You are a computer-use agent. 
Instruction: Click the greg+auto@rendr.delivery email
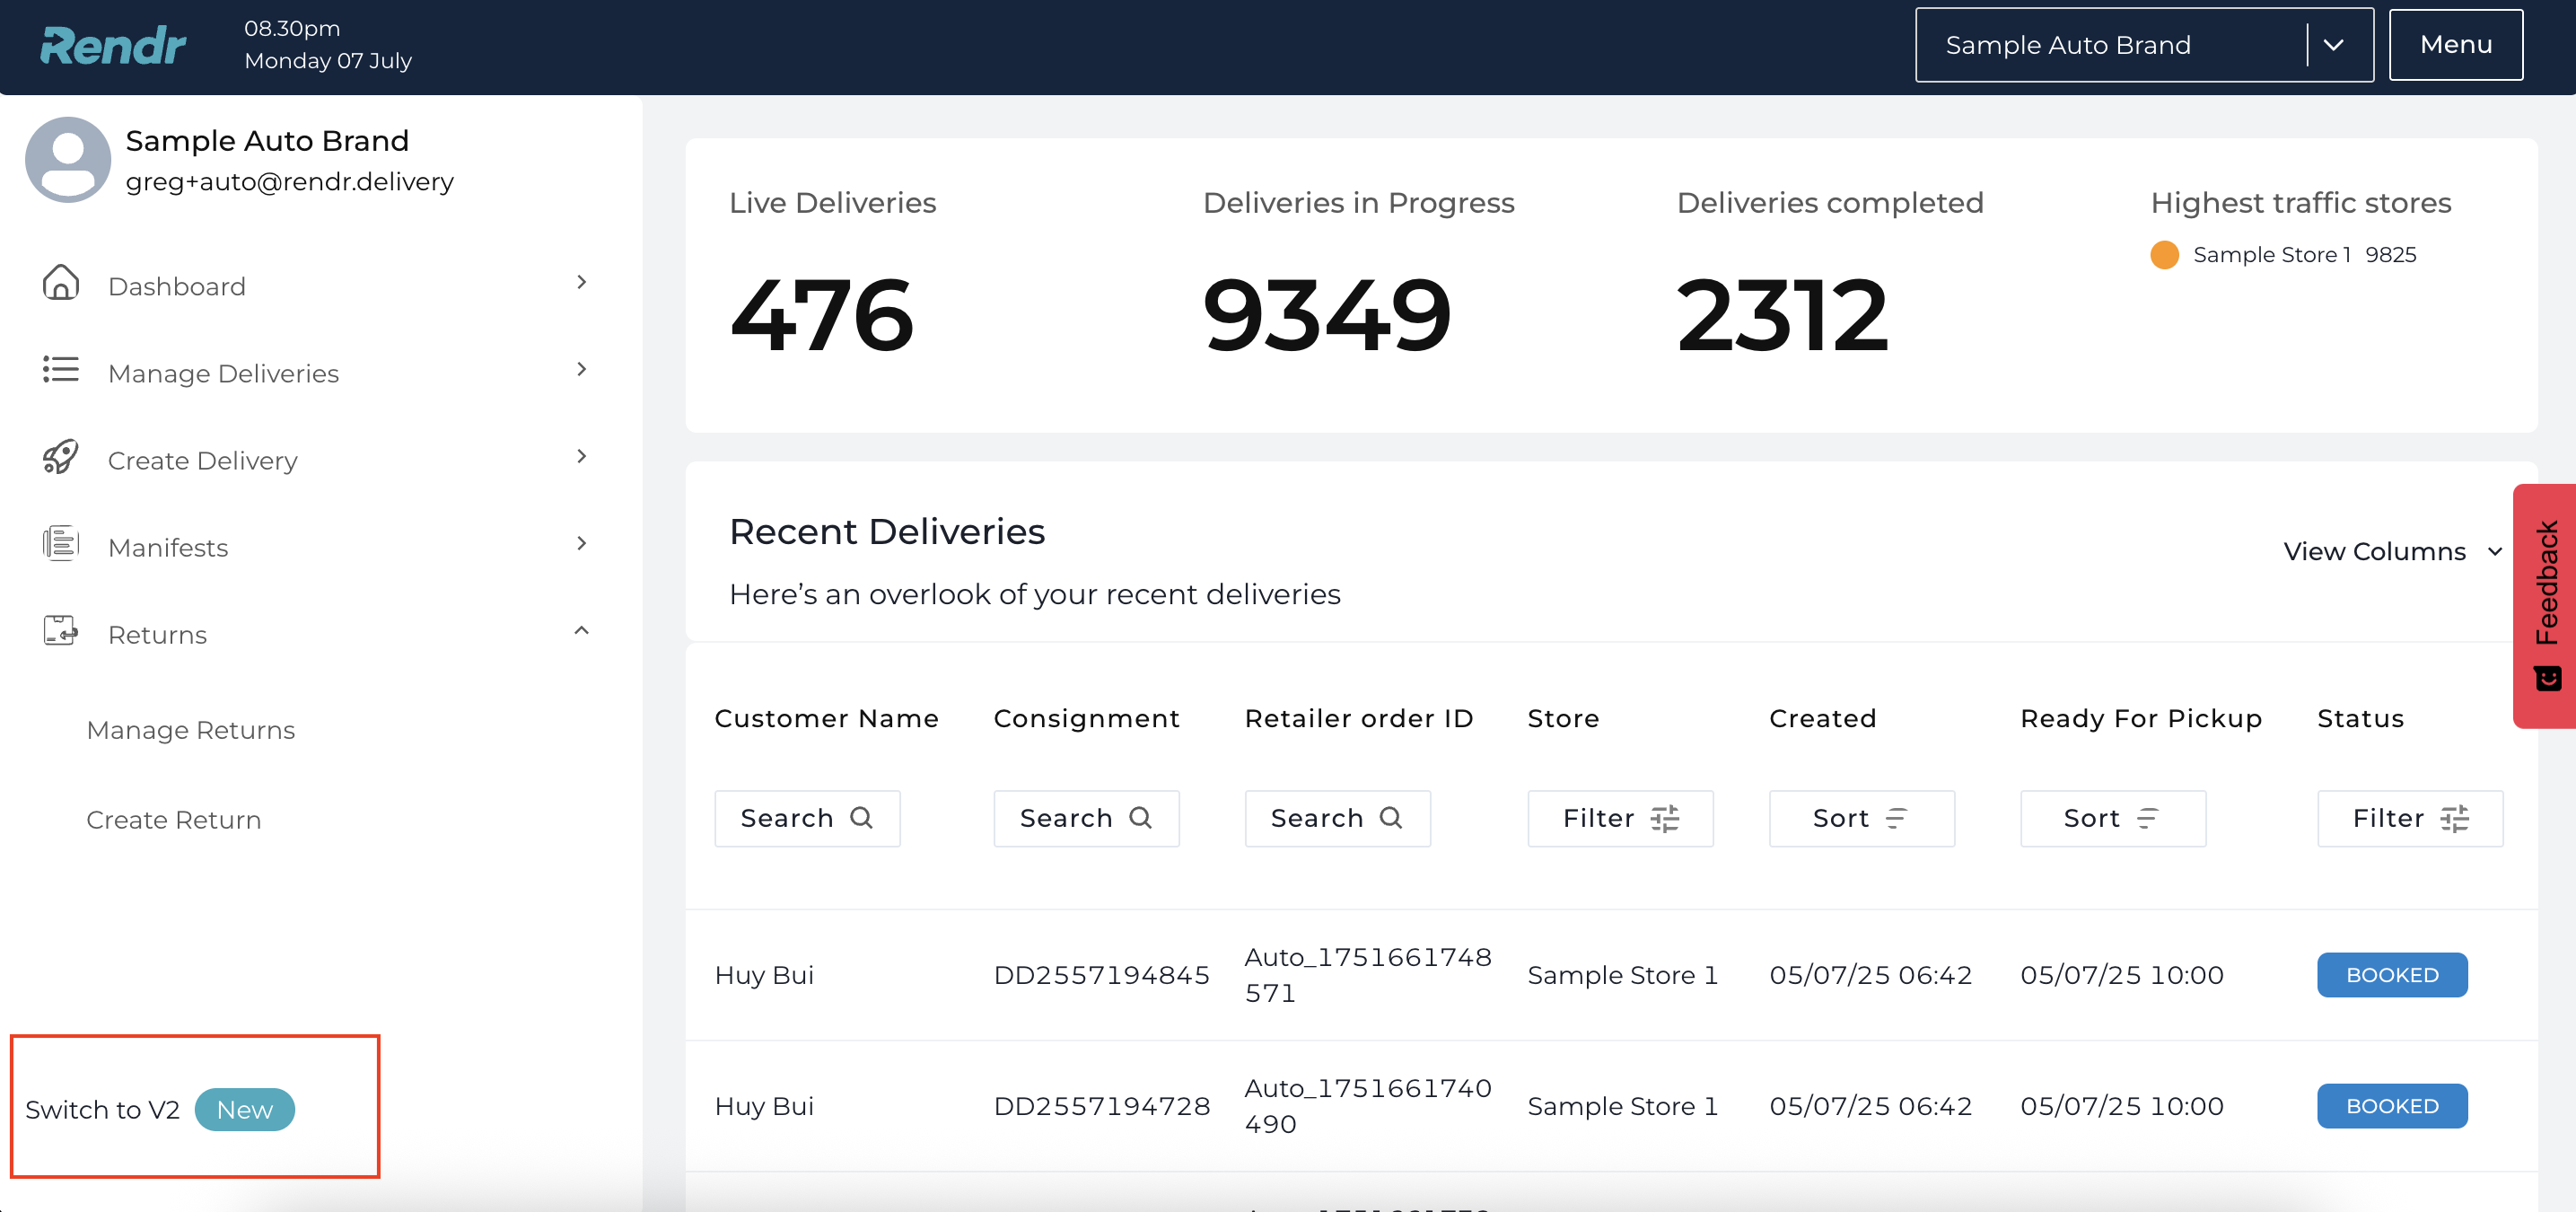(290, 181)
